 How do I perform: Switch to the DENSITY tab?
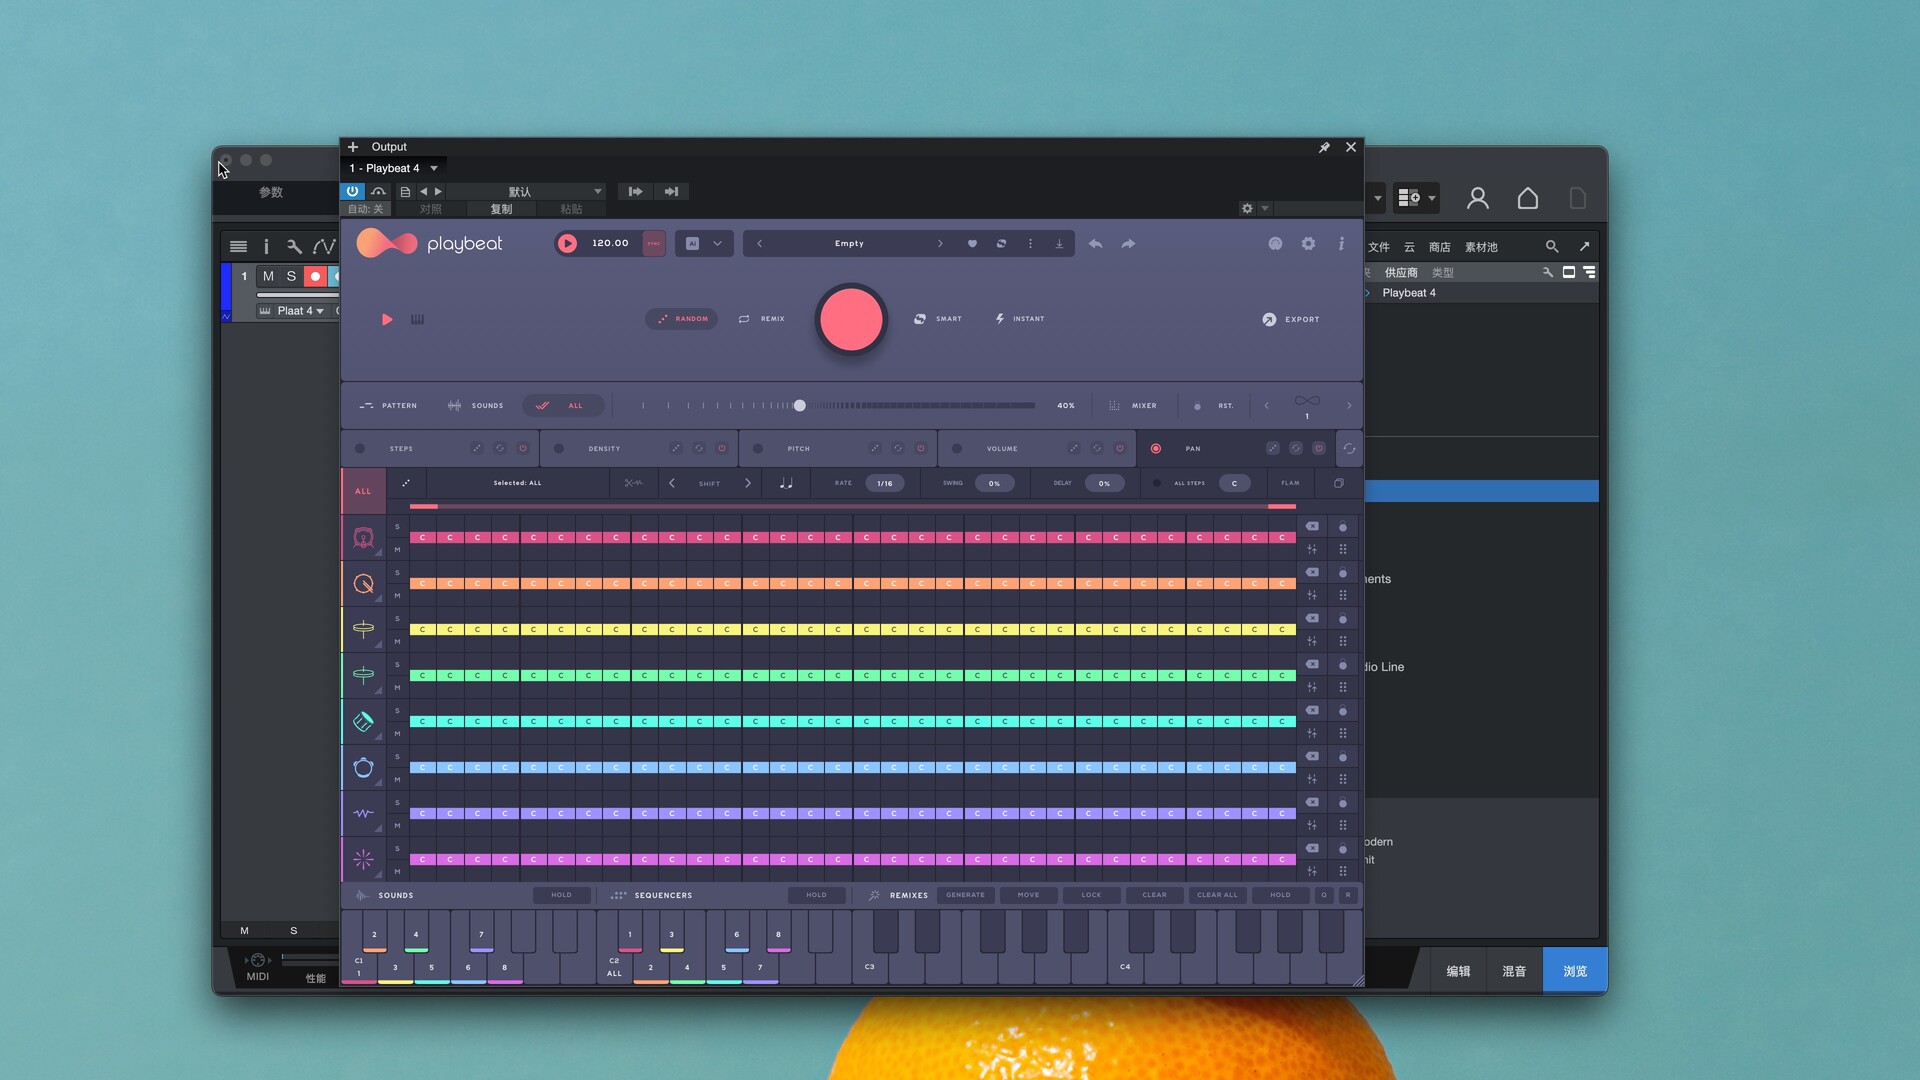(x=604, y=449)
